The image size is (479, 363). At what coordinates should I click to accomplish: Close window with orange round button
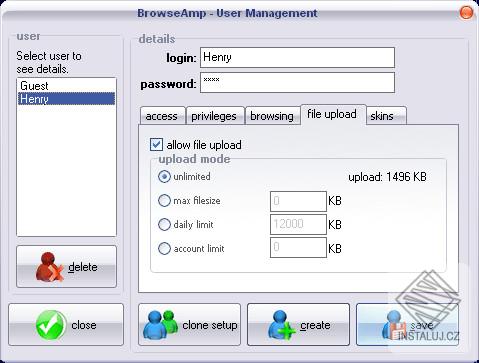click(x=466, y=13)
